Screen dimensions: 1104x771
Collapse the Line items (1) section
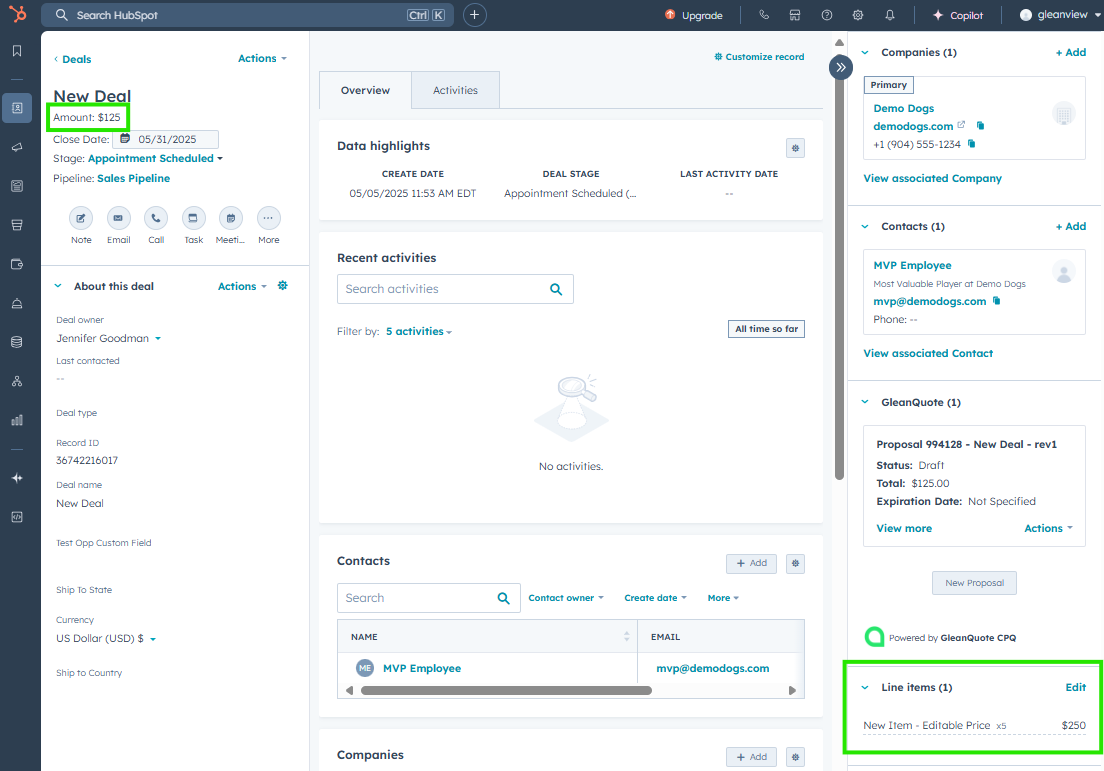coord(865,687)
